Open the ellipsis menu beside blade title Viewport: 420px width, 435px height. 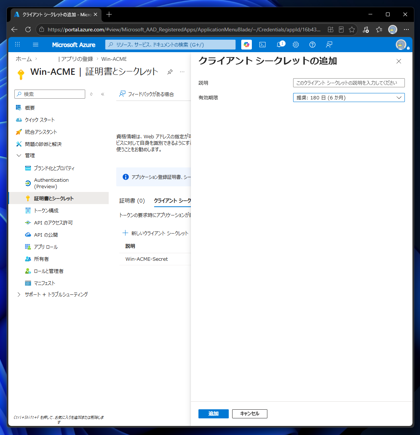click(x=182, y=72)
